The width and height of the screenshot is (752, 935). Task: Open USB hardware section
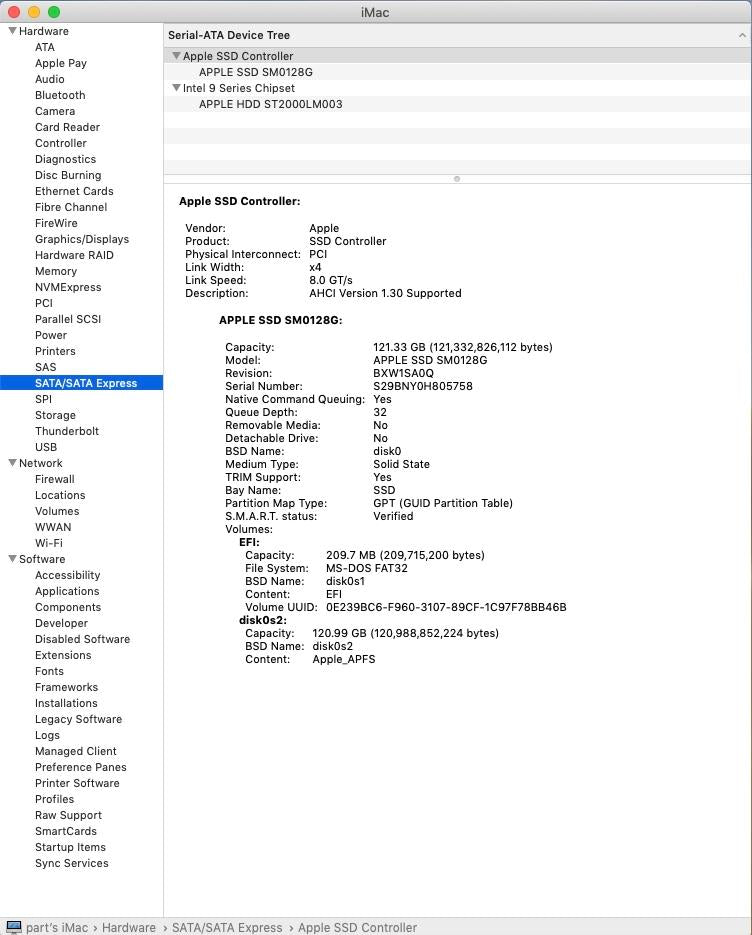coord(46,447)
